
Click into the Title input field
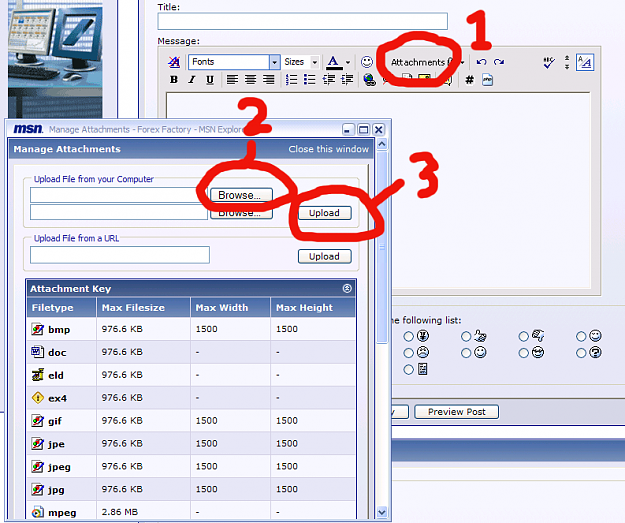tap(303, 21)
